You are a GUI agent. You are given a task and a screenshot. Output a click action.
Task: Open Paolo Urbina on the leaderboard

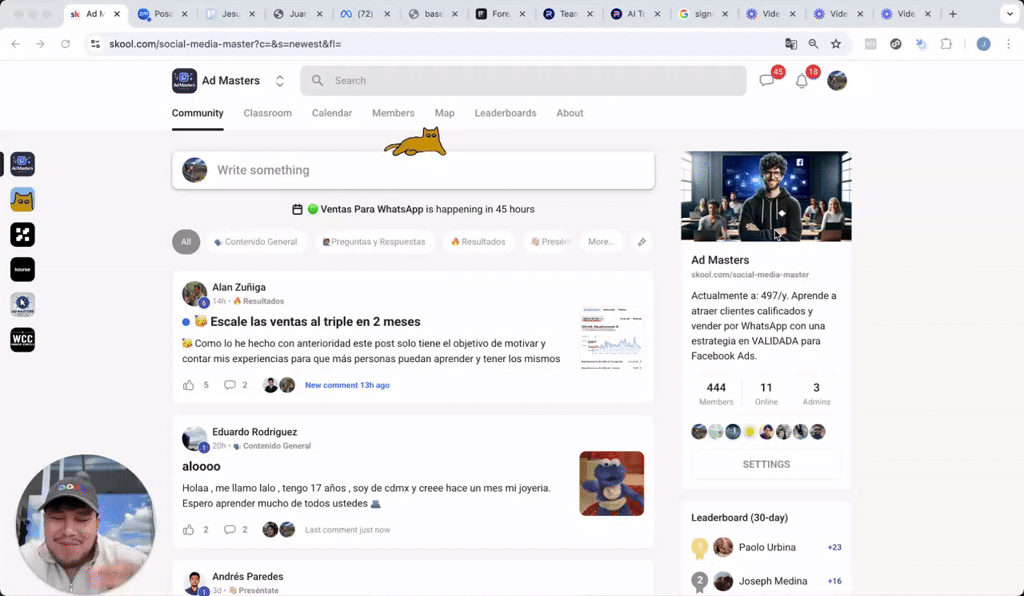(767, 548)
